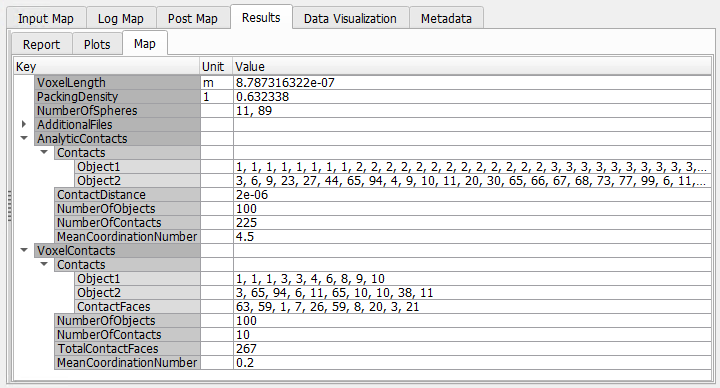
Task: Click the Value column header
Action: 472,67
